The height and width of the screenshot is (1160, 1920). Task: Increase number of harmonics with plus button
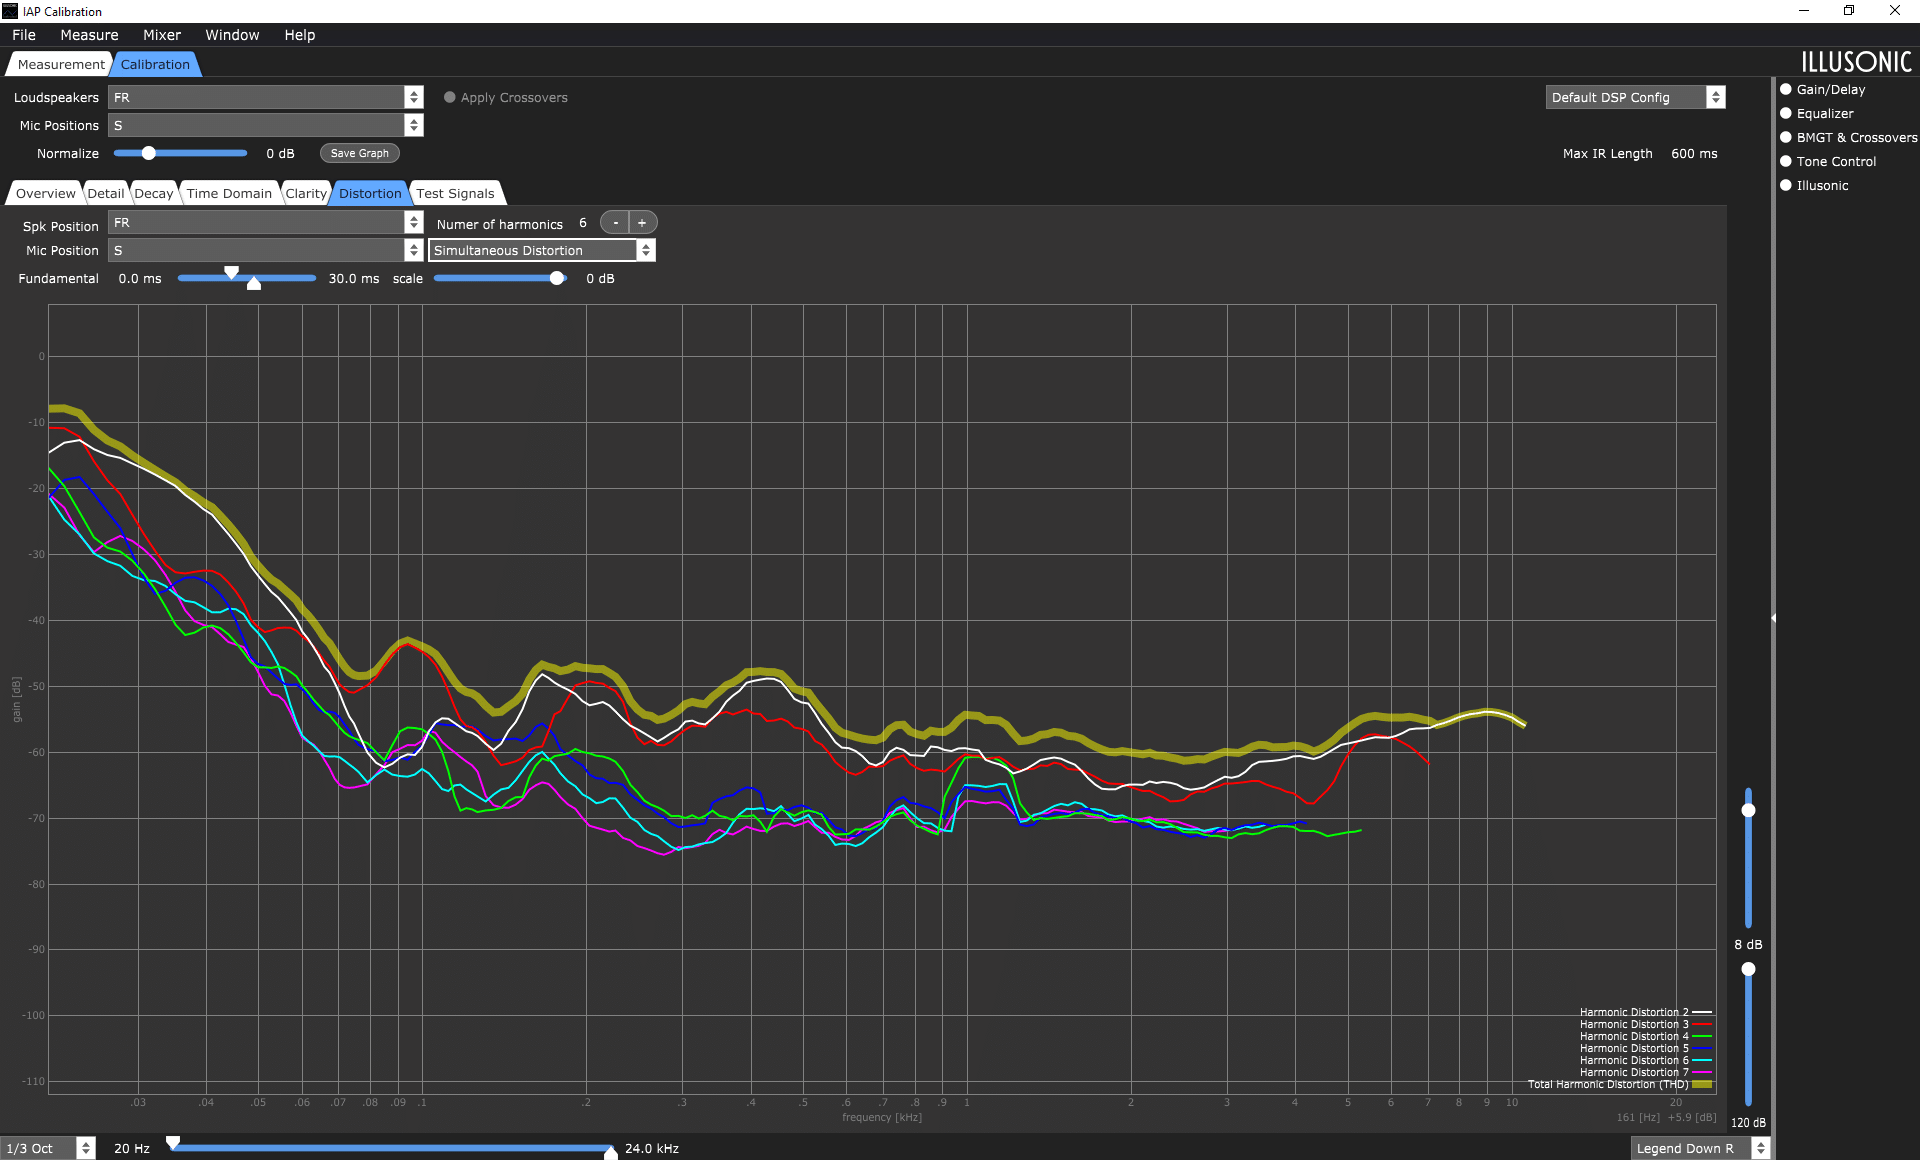pyautogui.click(x=642, y=223)
